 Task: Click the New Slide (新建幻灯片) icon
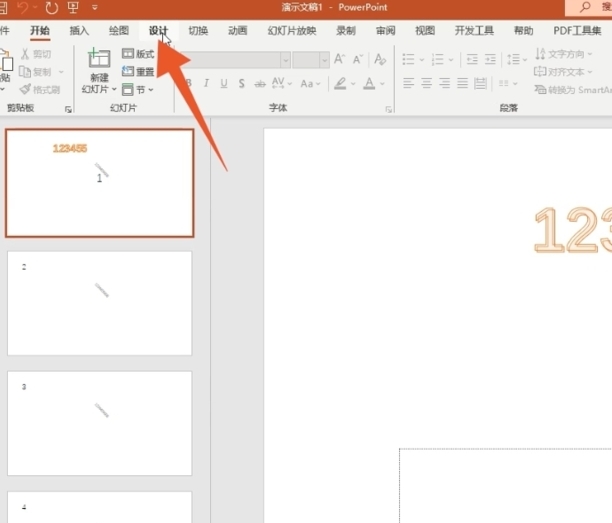click(99, 58)
